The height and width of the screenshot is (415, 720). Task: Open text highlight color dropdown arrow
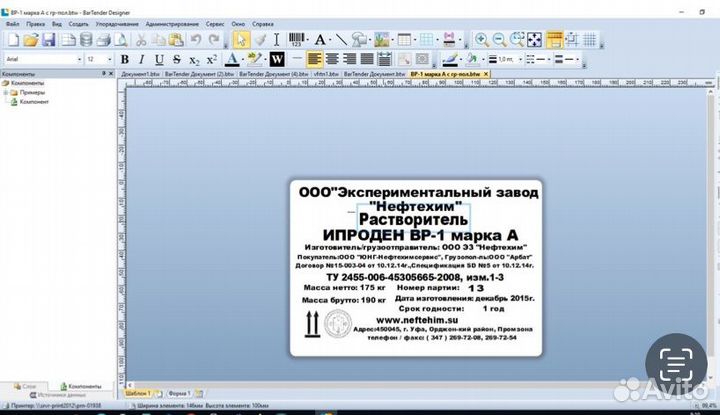[266, 59]
